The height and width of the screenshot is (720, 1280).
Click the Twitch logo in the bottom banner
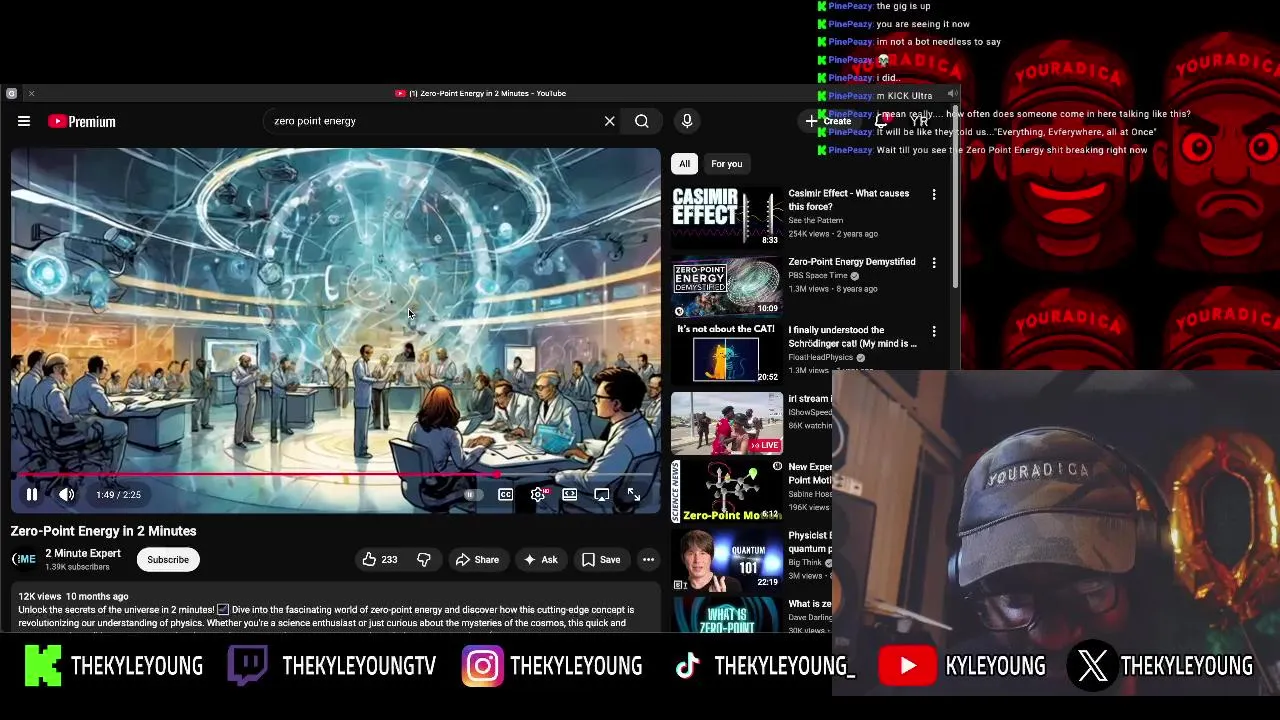(x=247, y=666)
